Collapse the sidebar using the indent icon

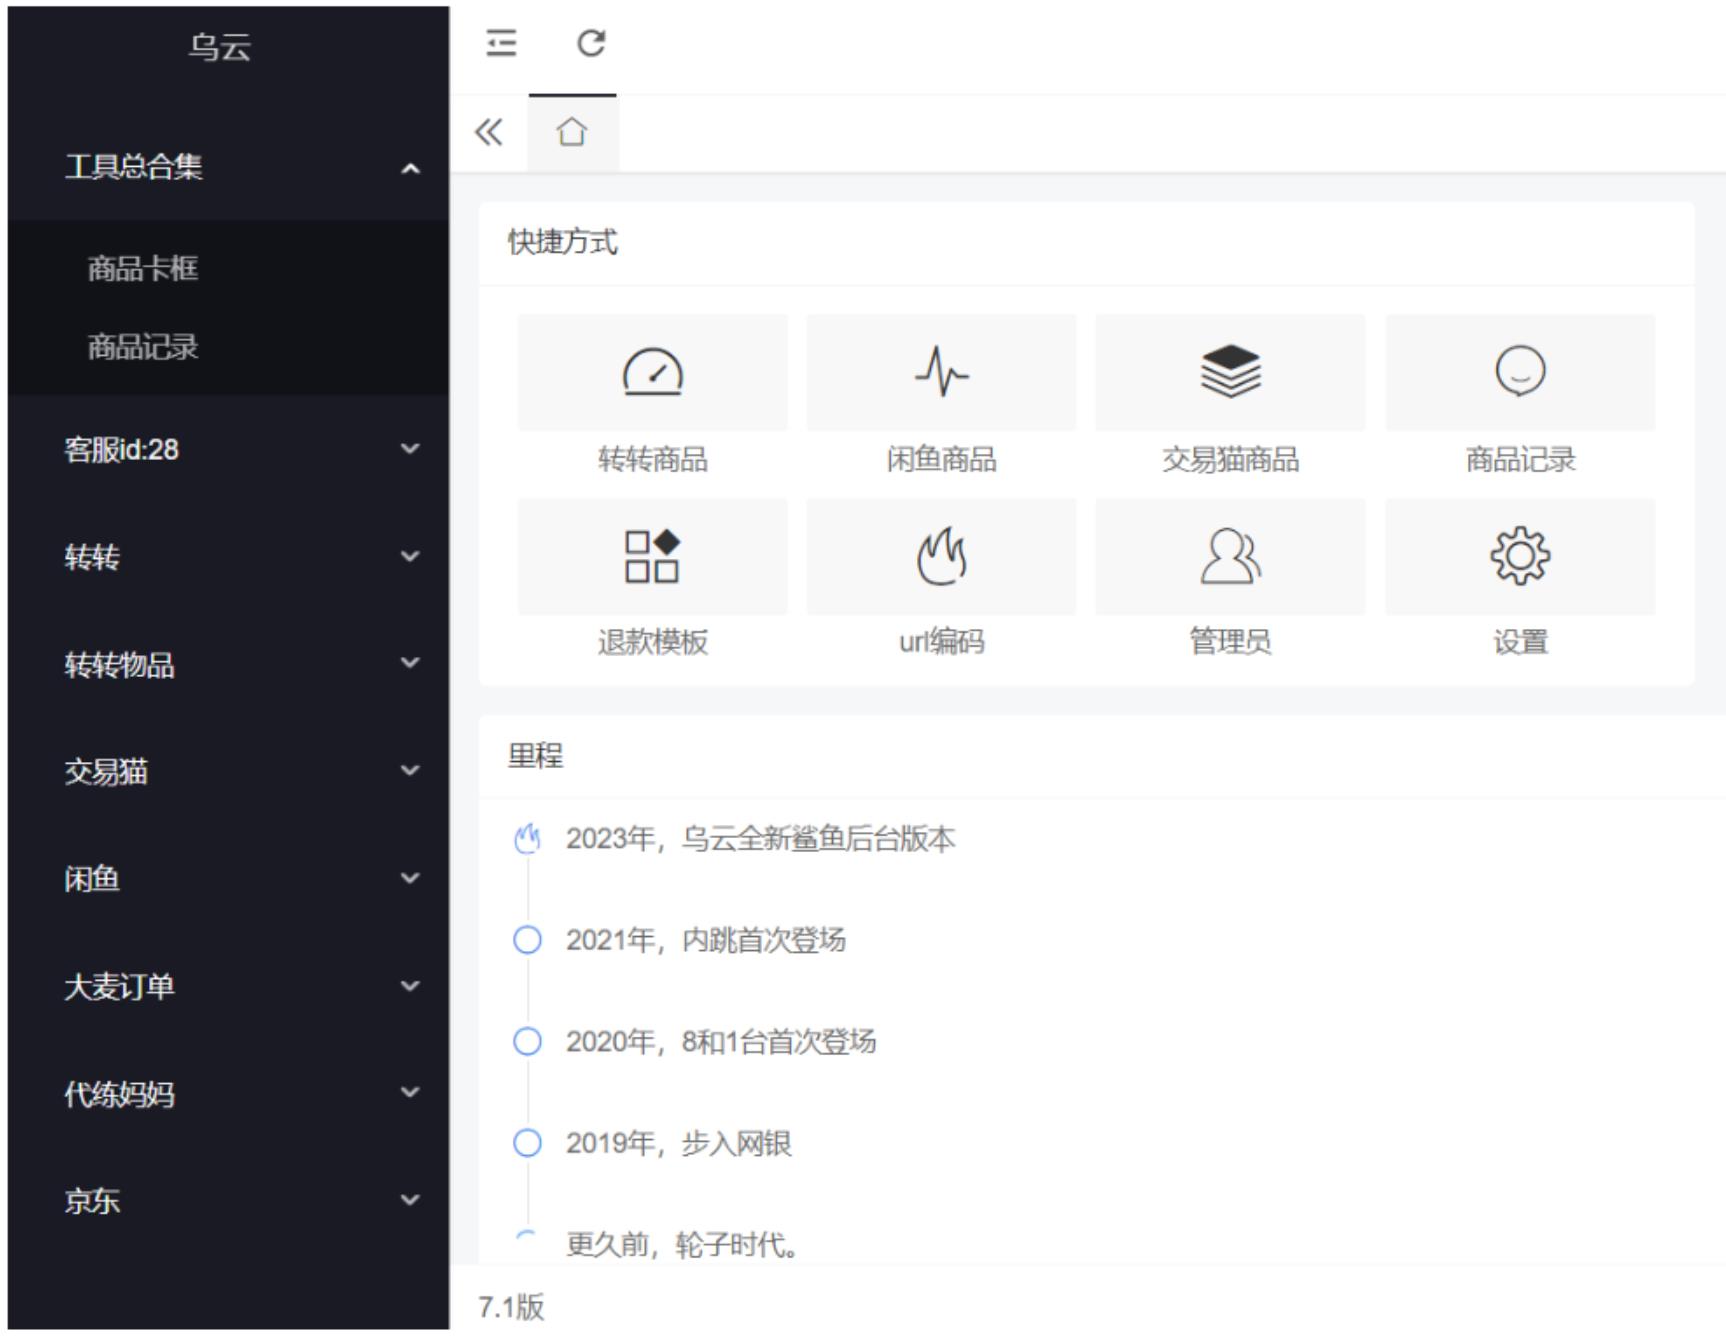(501, 44)
